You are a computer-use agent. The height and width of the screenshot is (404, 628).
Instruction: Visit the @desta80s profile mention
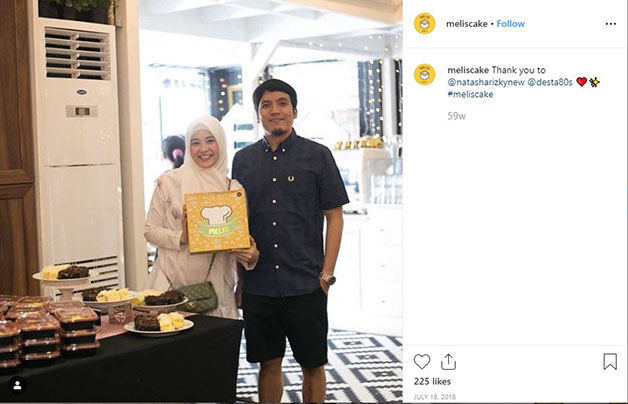click(x=550, y=82)
